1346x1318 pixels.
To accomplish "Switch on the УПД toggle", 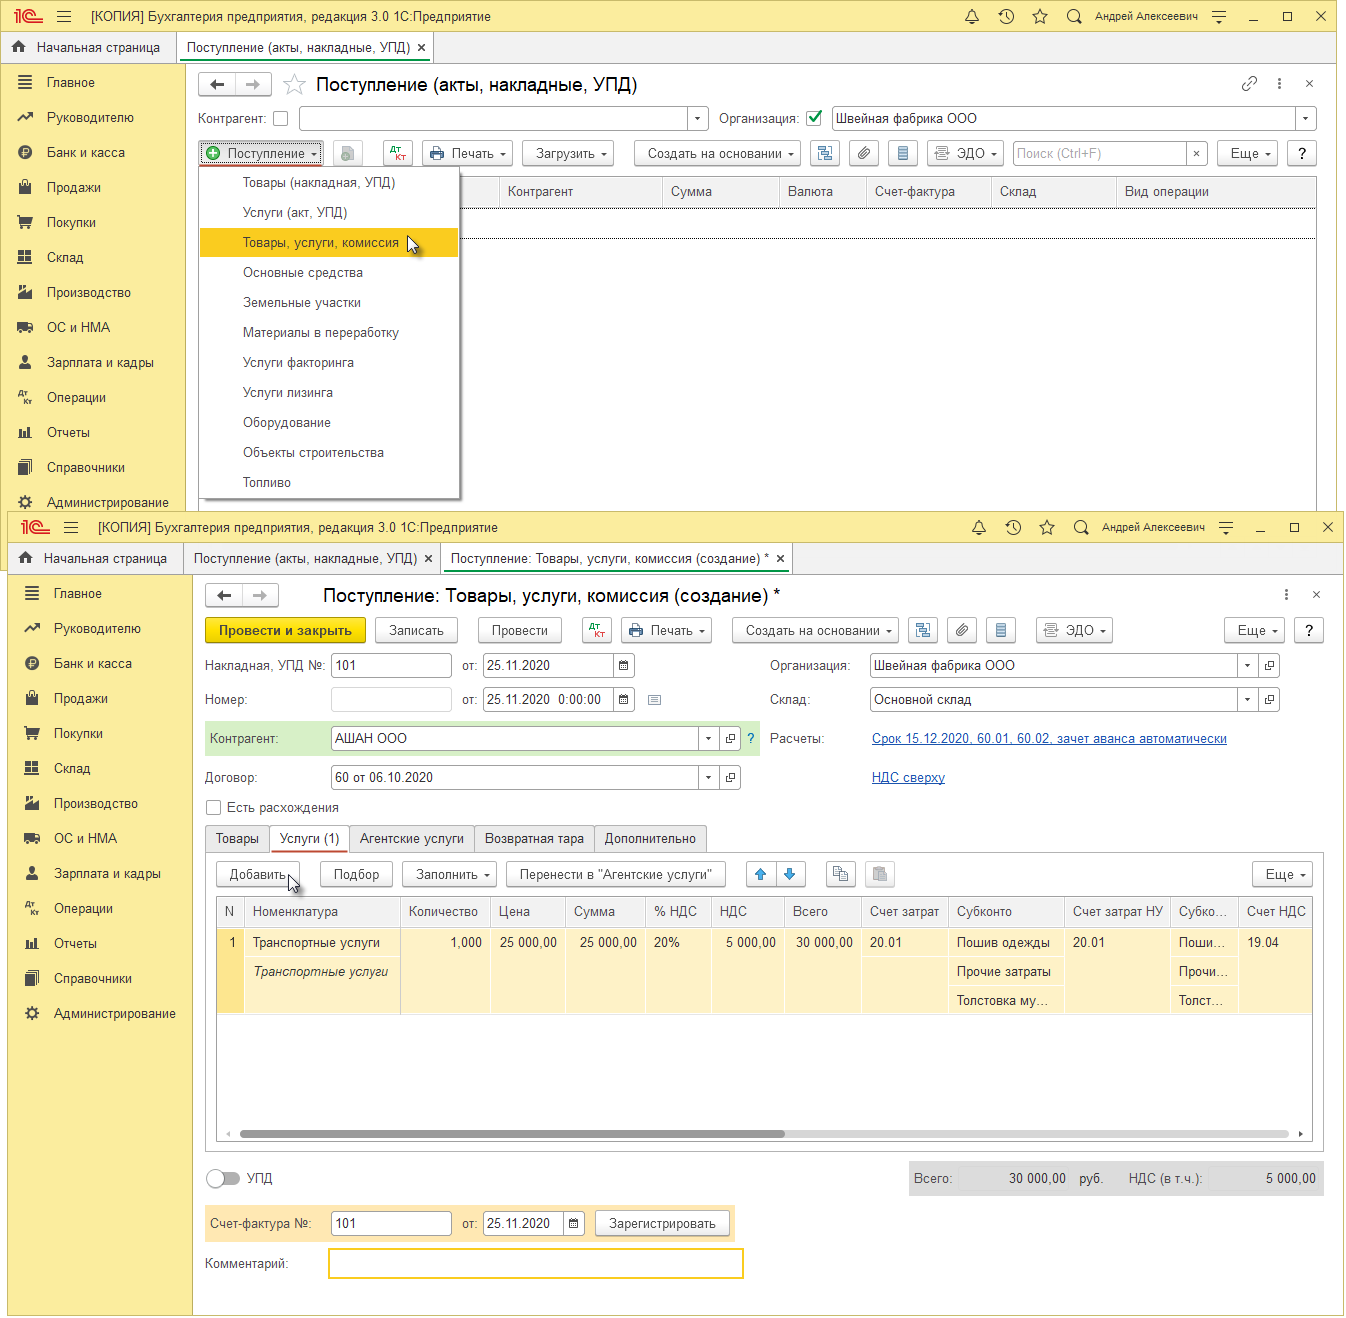I will pos(223,1178).
